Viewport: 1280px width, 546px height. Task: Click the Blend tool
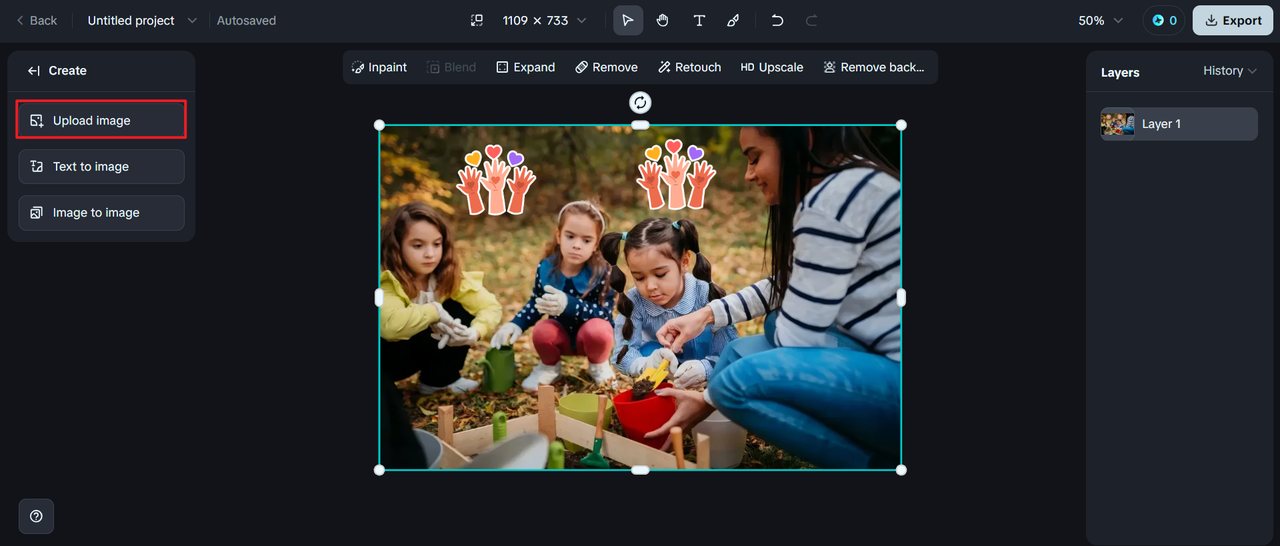pyautogui.click(x=451, y=67)
